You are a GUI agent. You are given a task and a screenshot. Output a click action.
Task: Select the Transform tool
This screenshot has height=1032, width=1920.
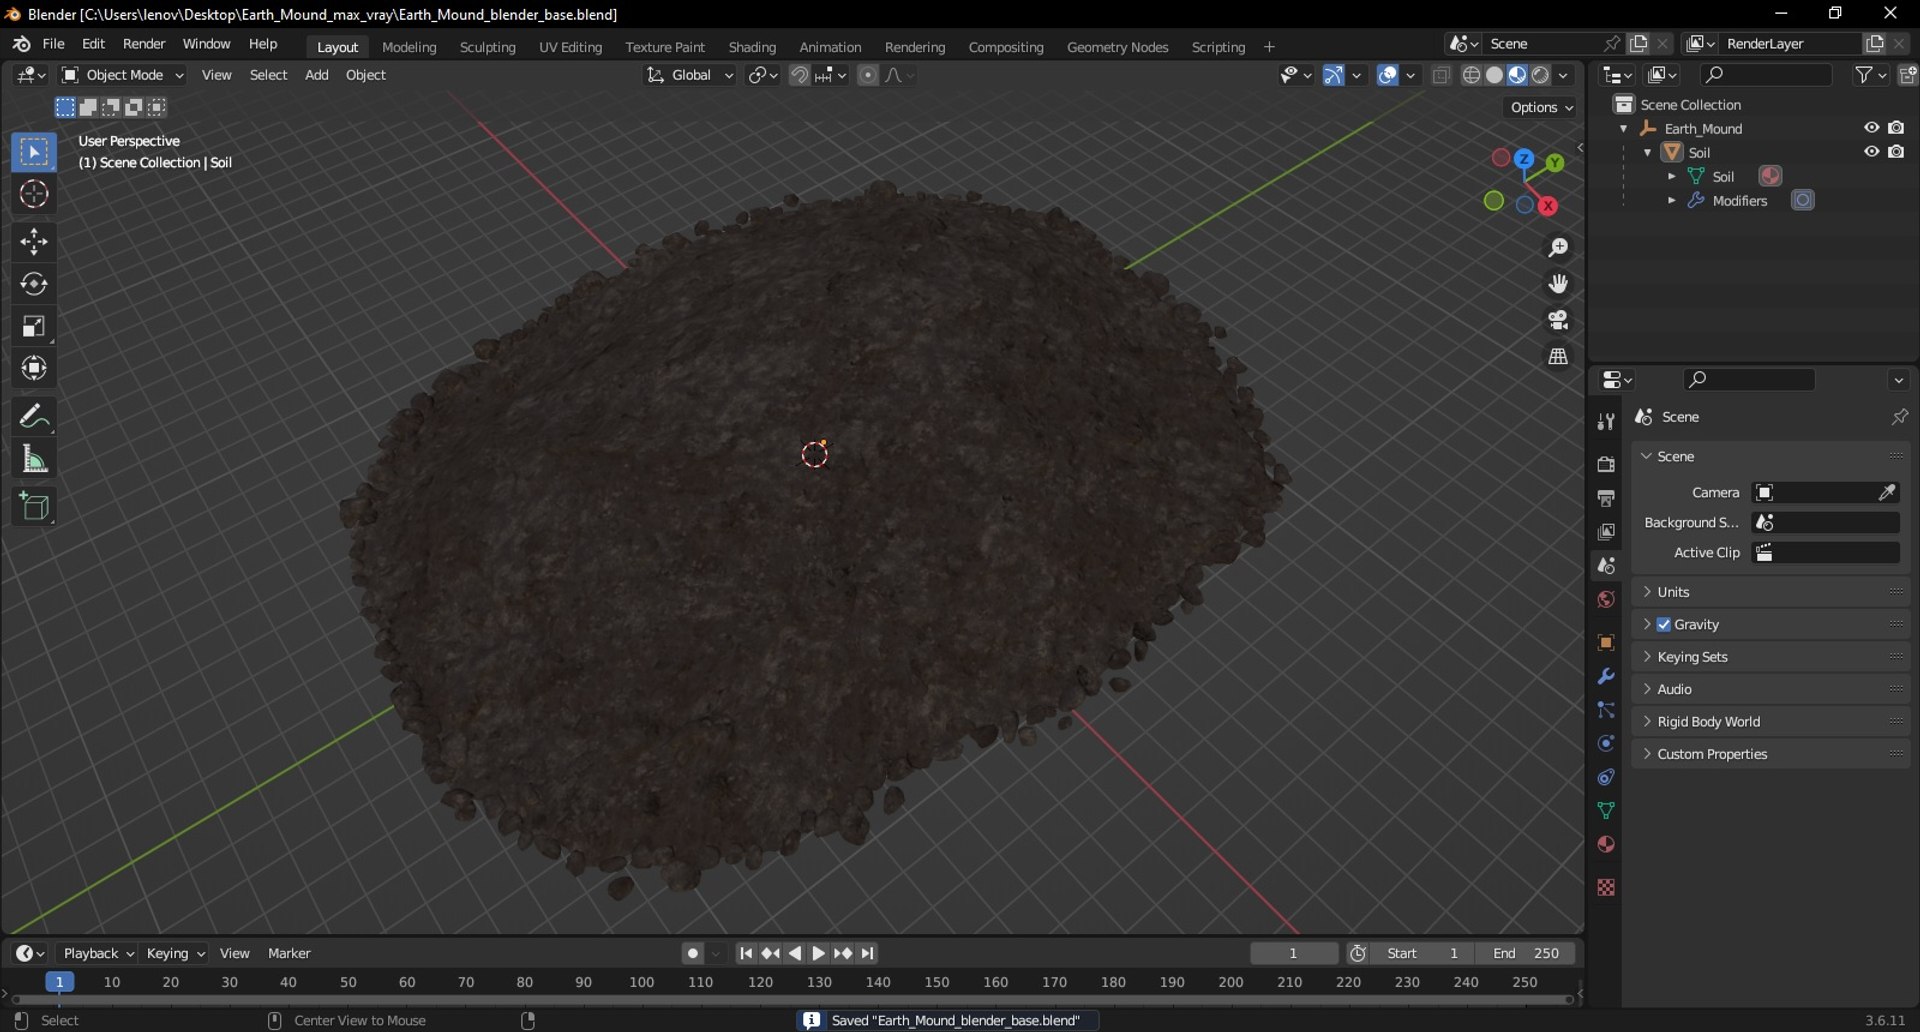(34, 368)
